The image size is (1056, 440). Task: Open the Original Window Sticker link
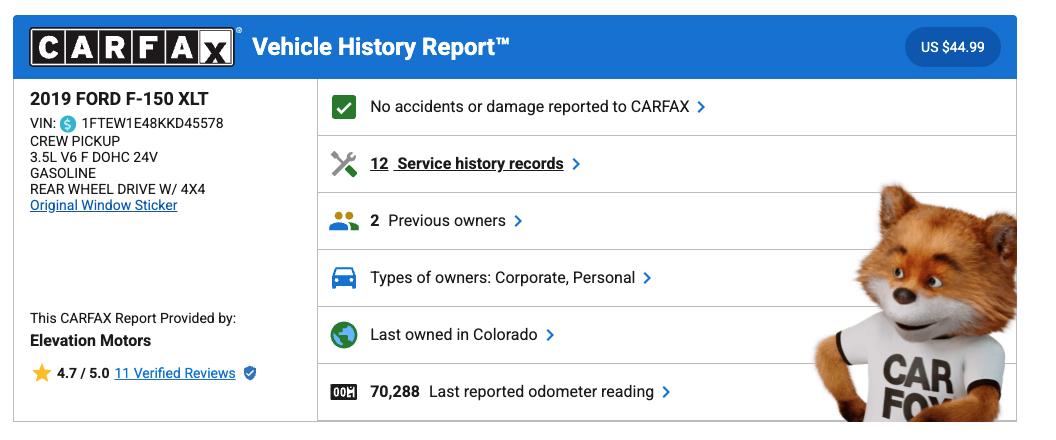click(104, 205)
